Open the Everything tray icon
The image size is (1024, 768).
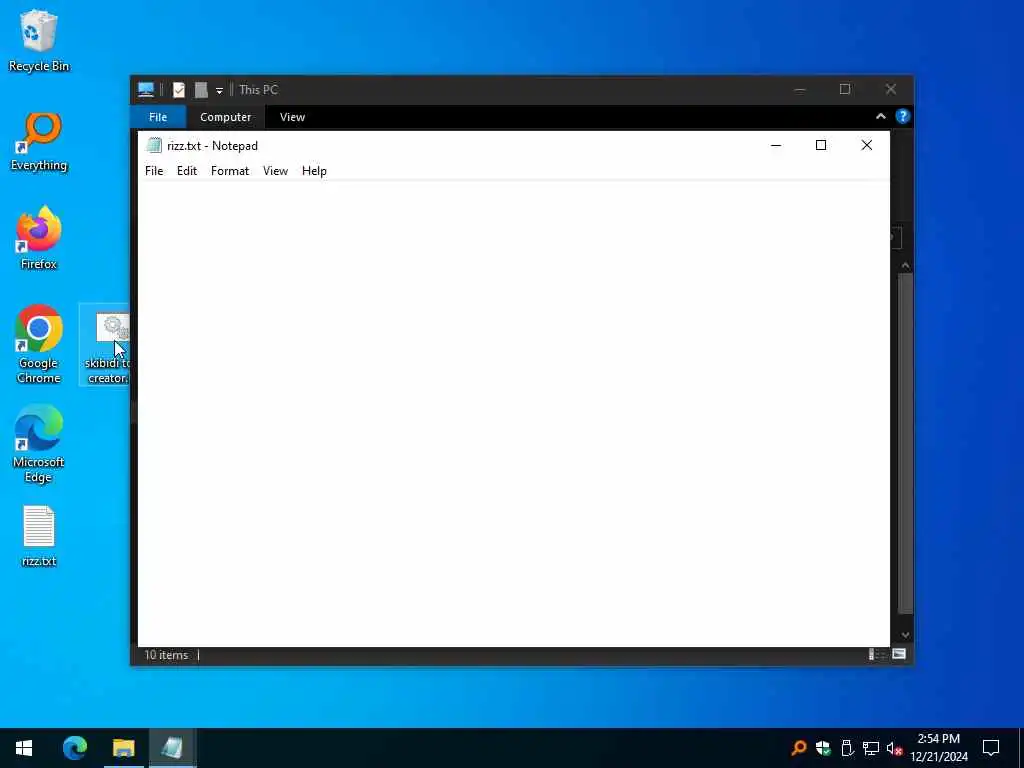pos(799,748)
